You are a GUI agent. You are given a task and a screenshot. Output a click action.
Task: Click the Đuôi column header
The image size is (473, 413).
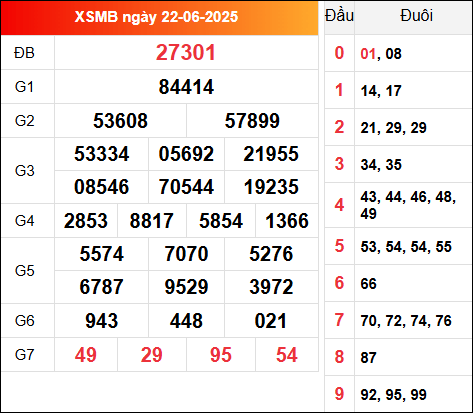pyautogui.click(x=416, y=16)
